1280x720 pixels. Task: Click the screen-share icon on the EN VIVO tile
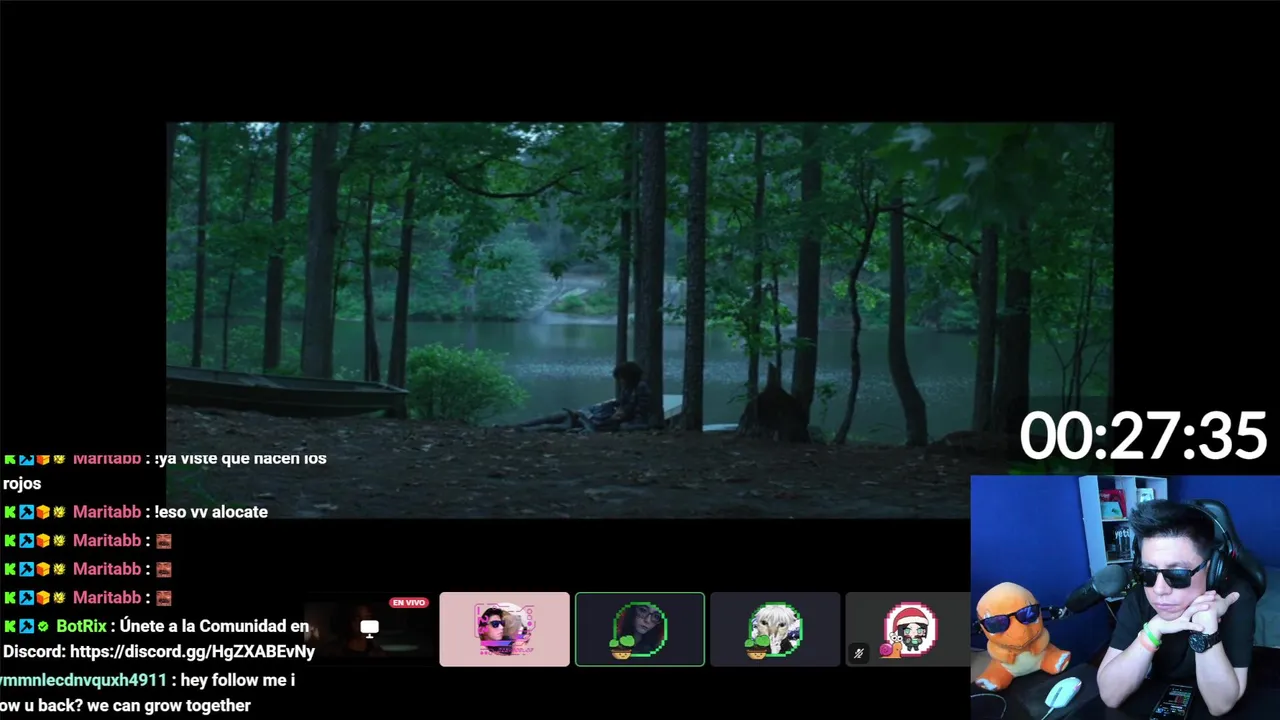click(x=369, y=629)
